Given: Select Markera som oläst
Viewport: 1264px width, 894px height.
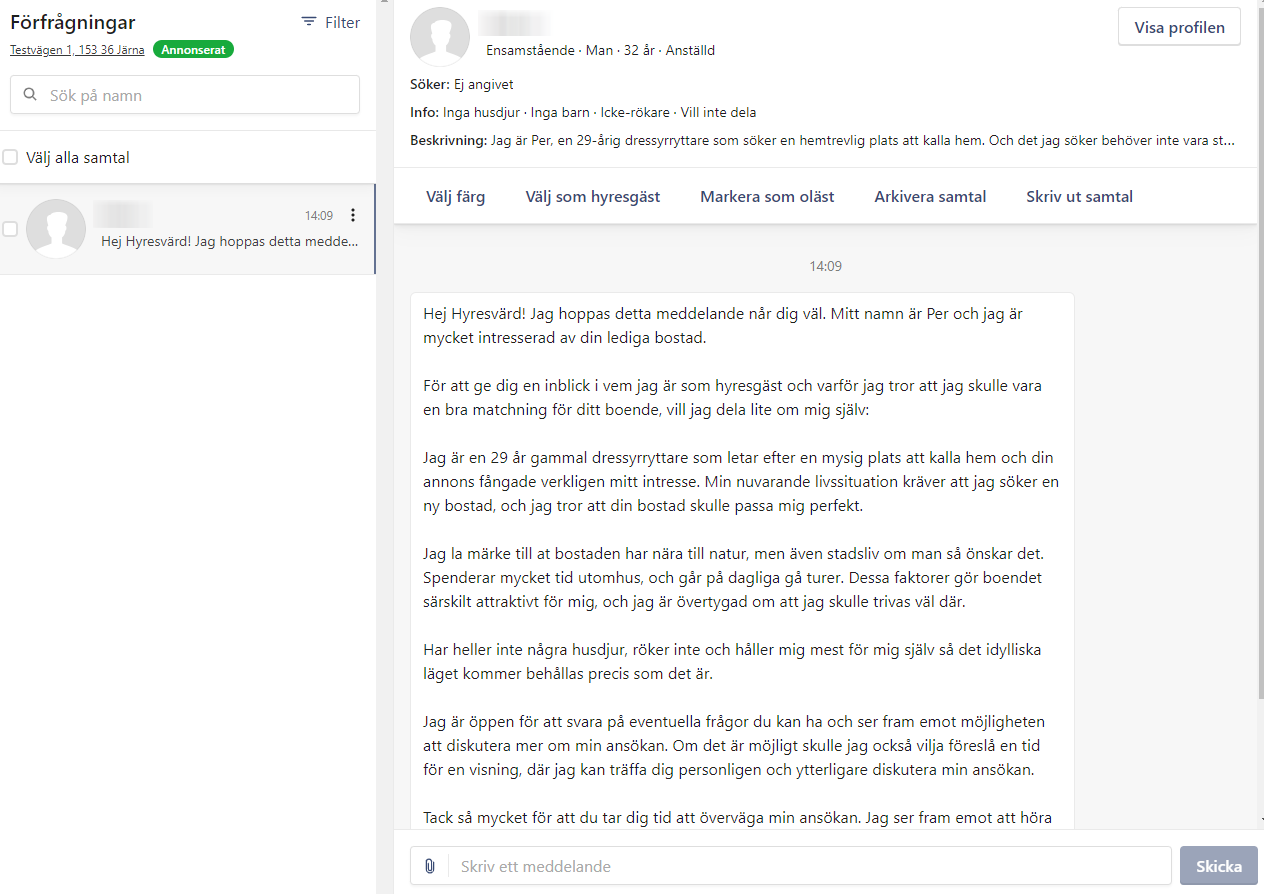Looking at the screenshot, I should pyautogui.click(x=767, y=197).
